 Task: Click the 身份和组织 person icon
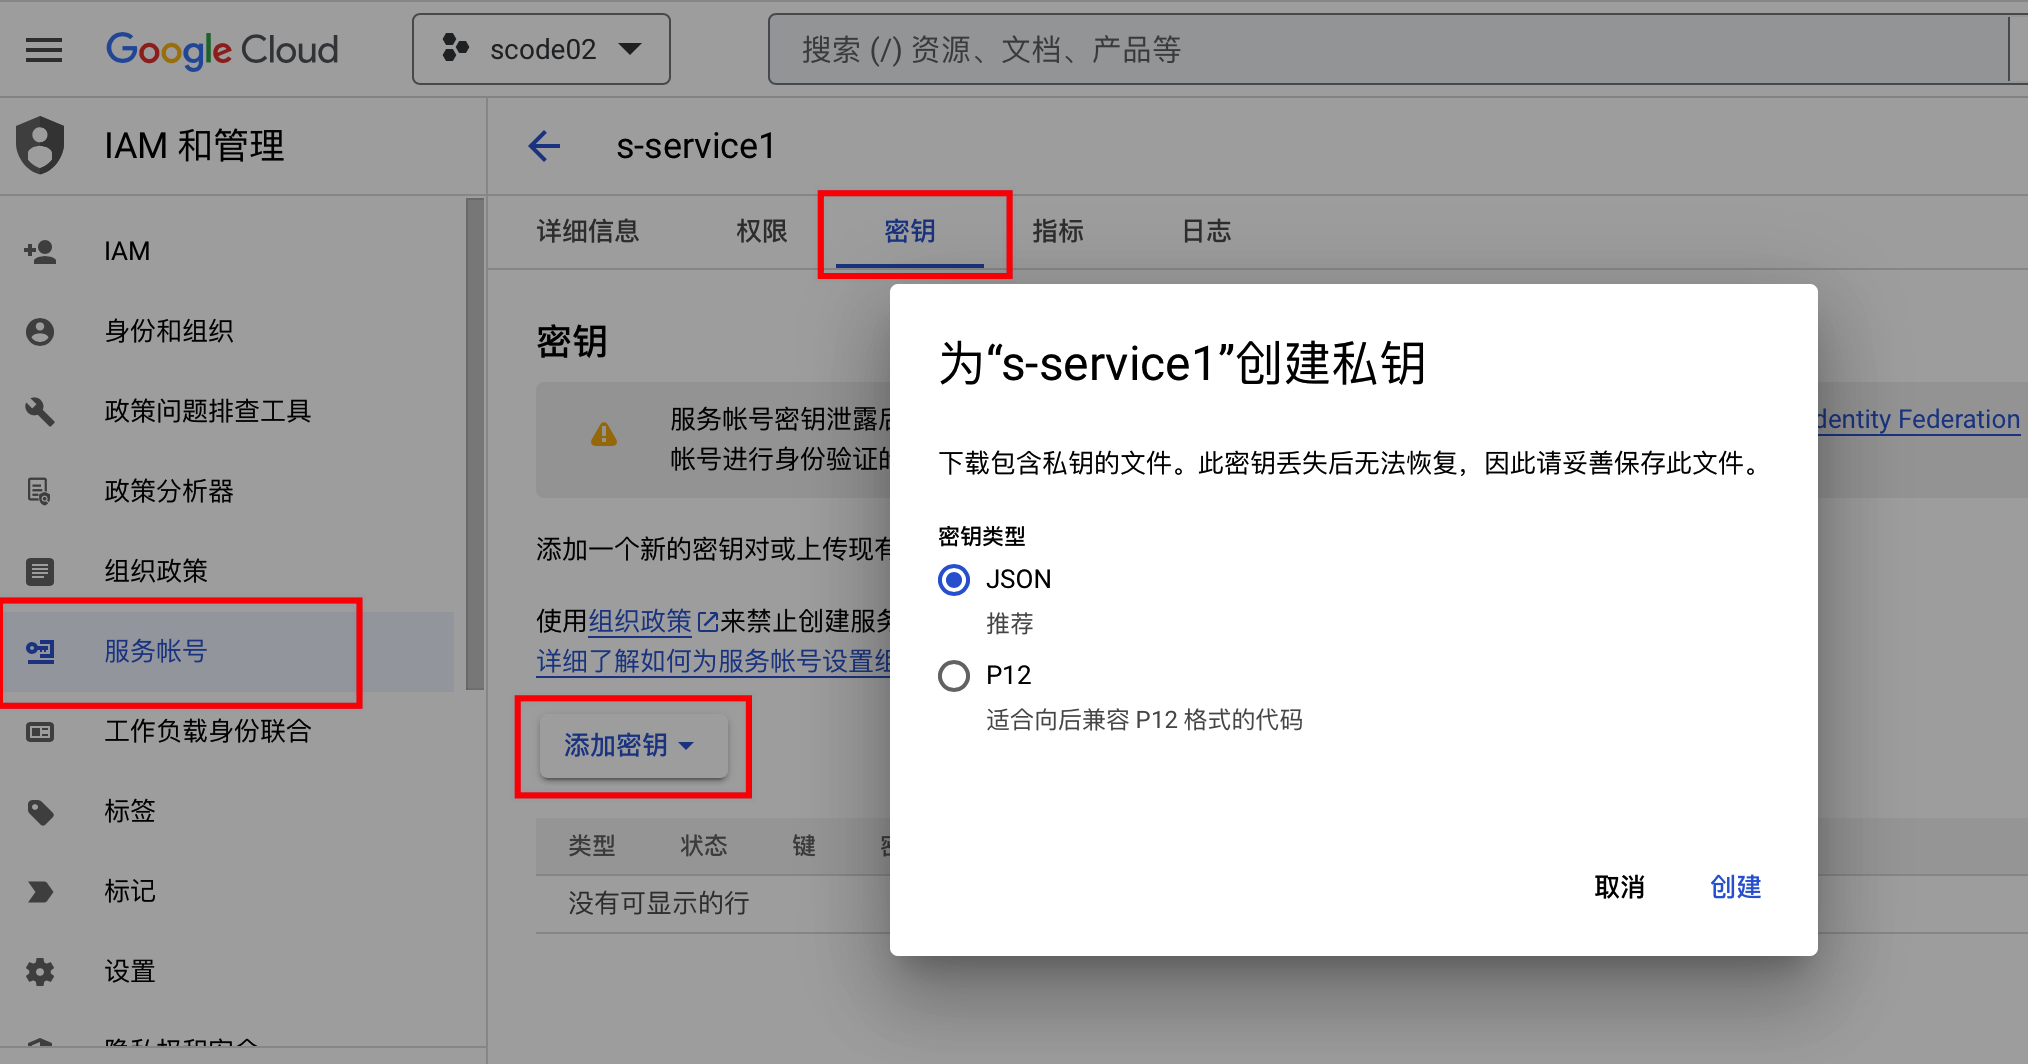click(x=40, y=331)
